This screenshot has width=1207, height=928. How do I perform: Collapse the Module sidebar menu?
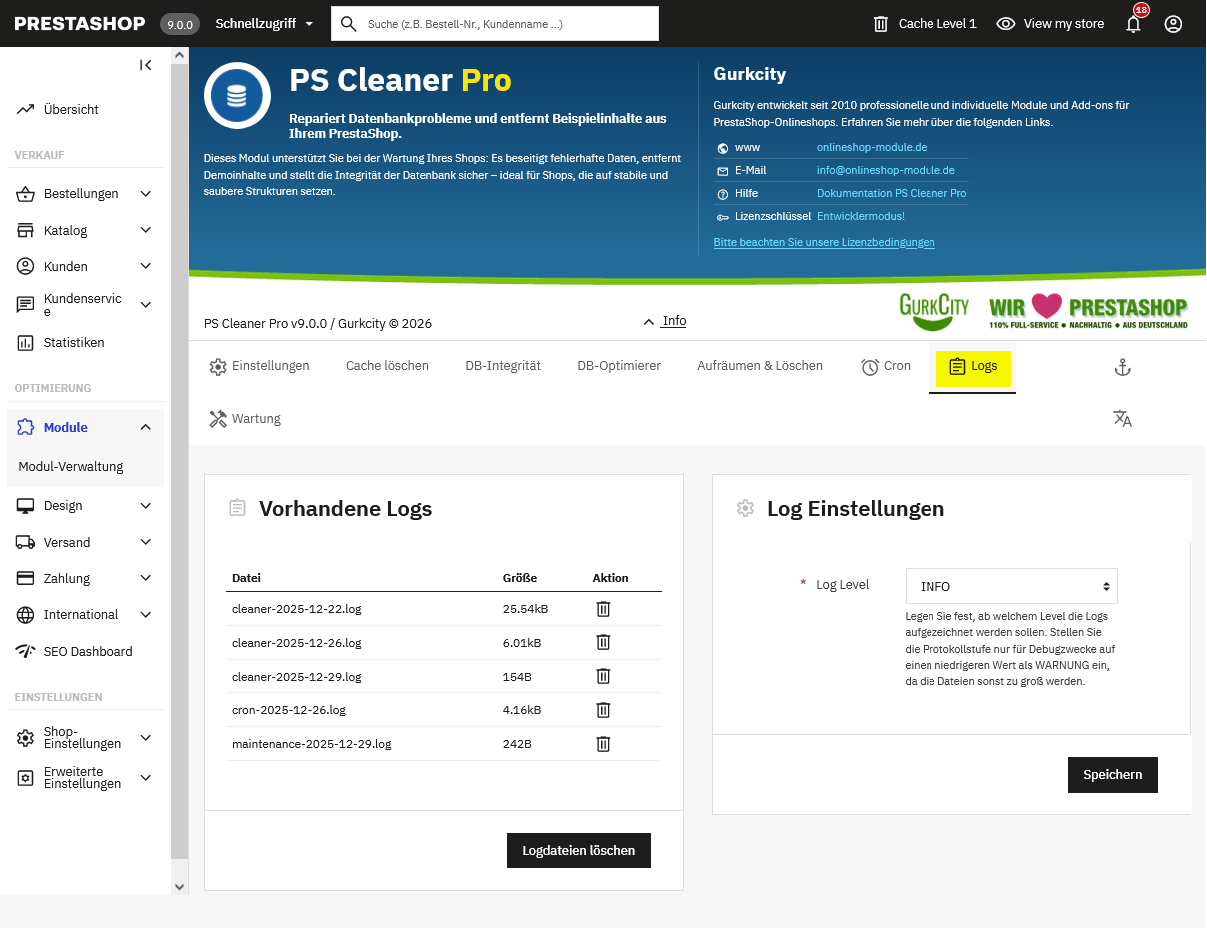pyautogui.click(x=145, y=428)
